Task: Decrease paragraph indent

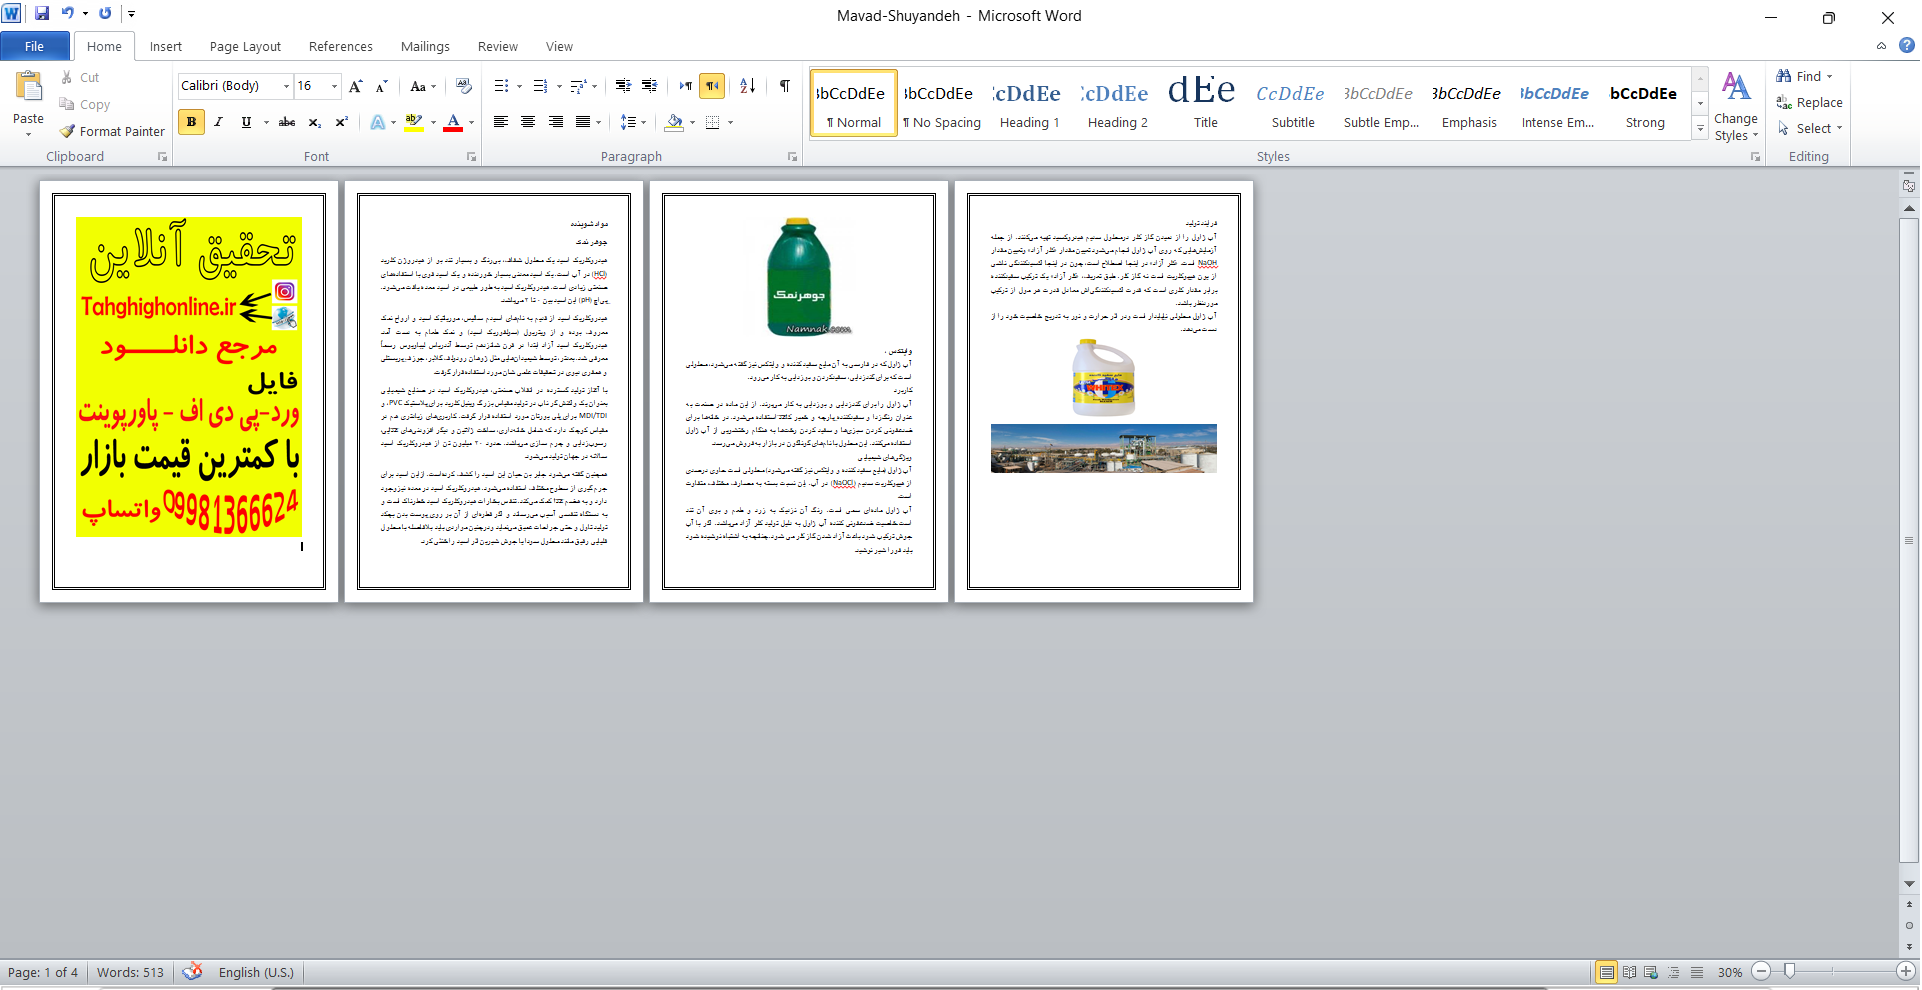Action: [x=623, y=86]
